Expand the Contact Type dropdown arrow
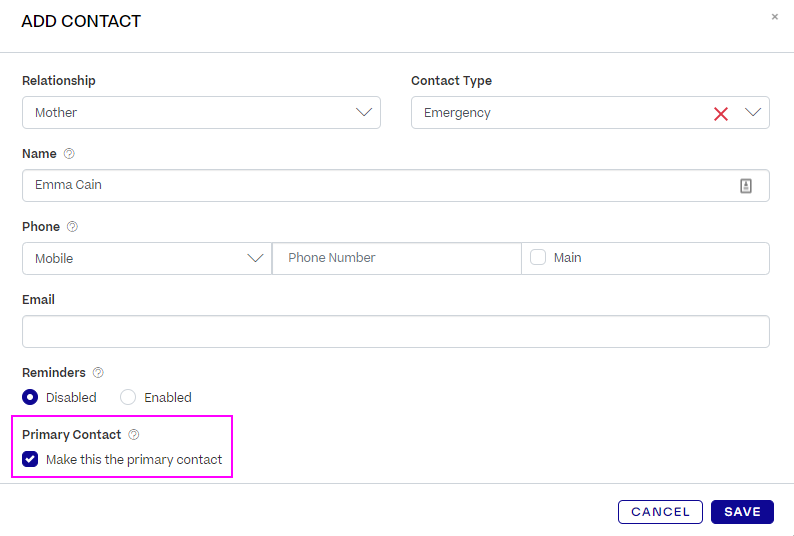 tap(753, 112)
